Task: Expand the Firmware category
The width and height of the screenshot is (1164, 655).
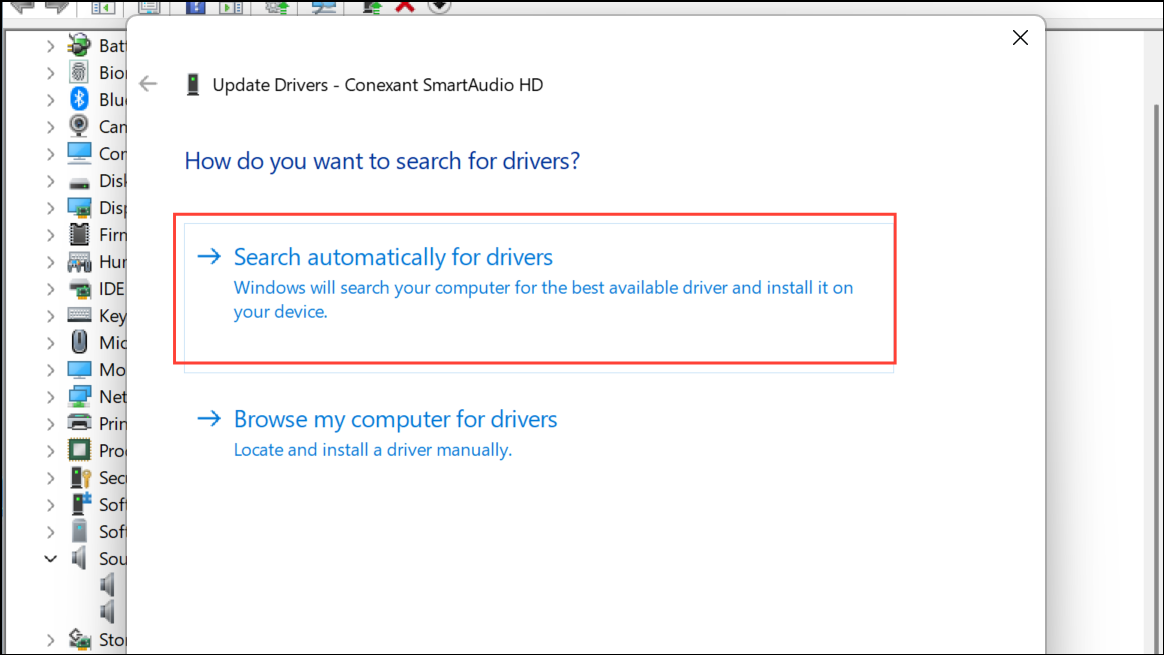Action: click(50, 235)
